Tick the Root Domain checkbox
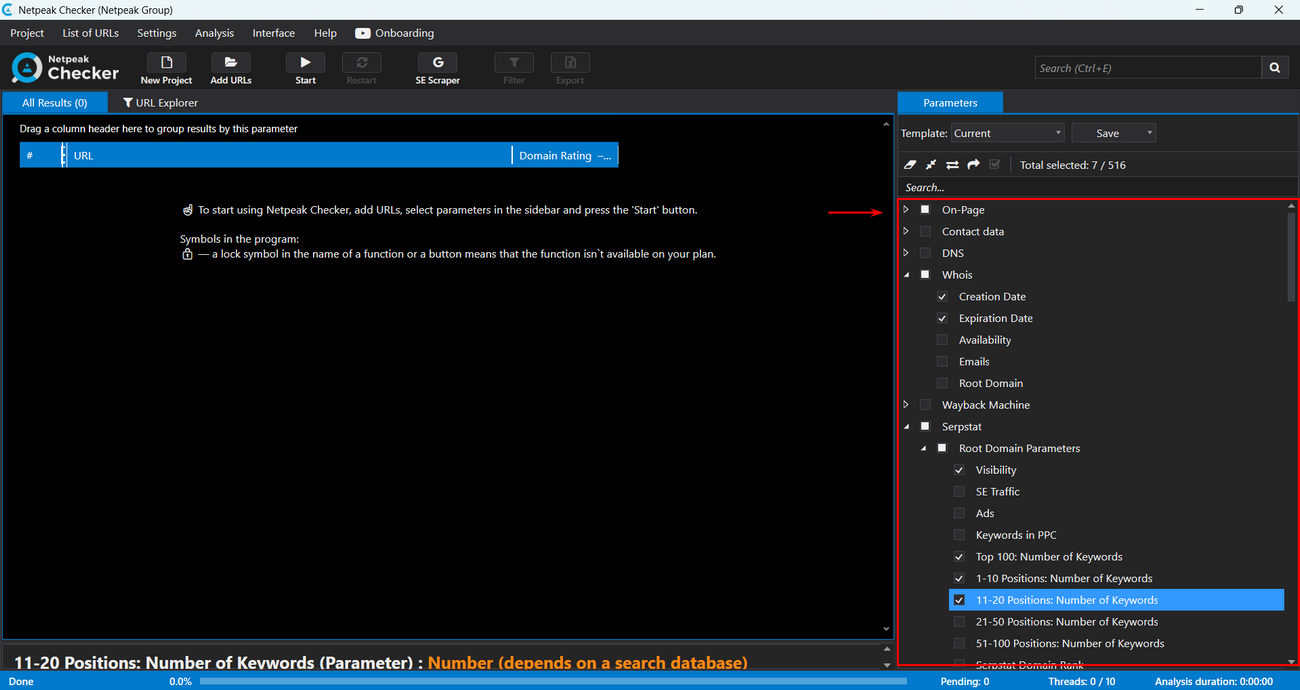1300x690 pixels. [942, 383]
